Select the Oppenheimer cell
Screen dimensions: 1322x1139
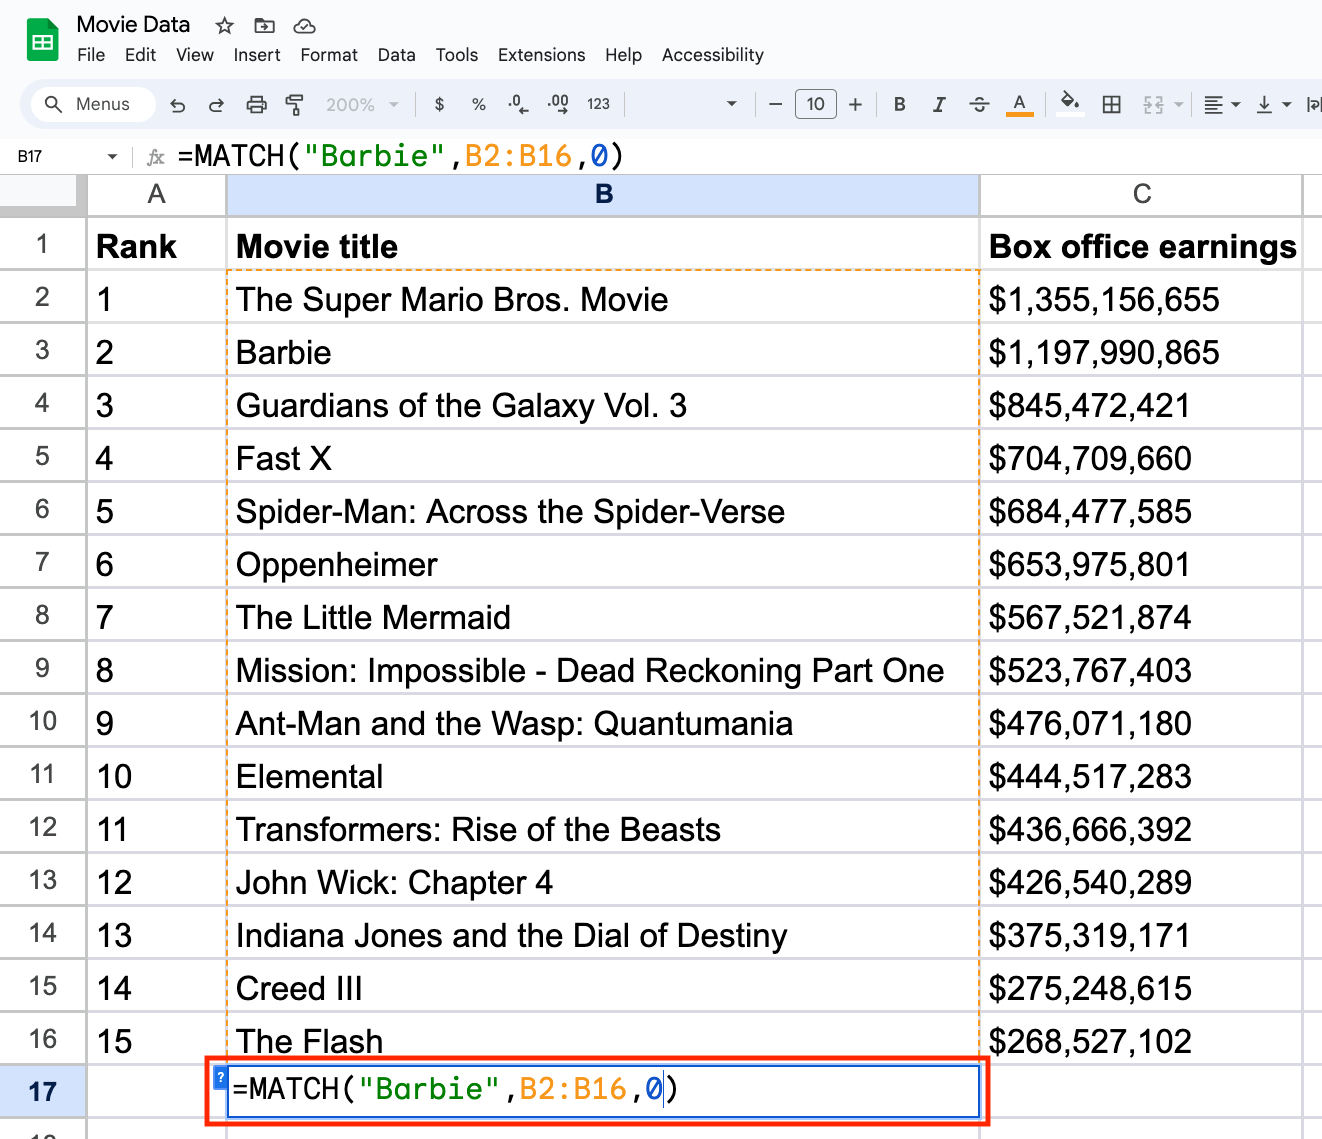[603, 564]
